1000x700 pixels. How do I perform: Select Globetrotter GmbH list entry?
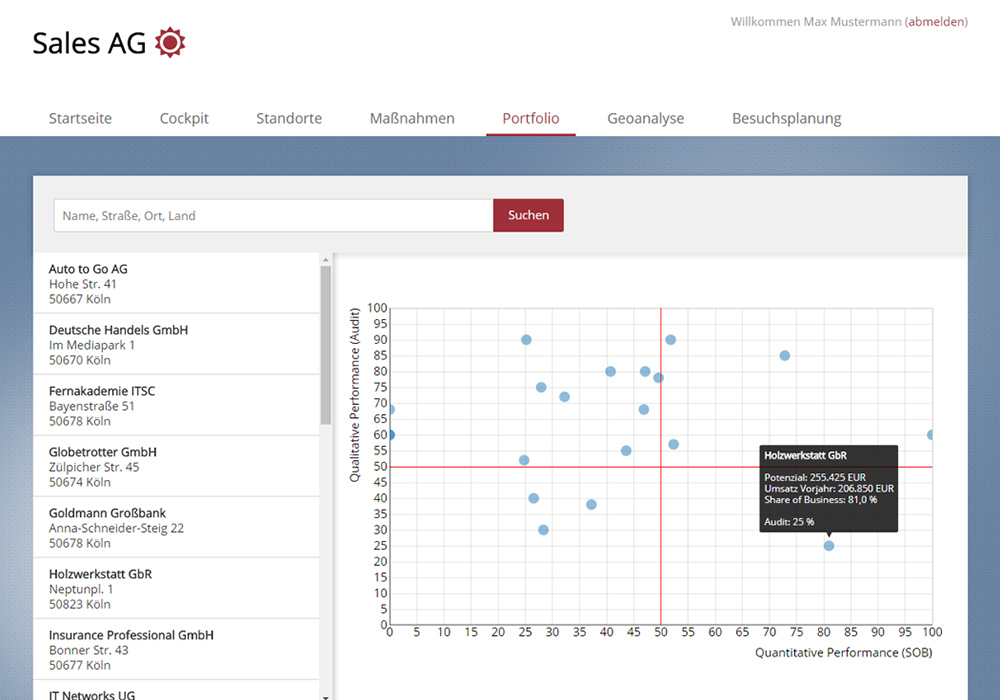pos(176,467)
